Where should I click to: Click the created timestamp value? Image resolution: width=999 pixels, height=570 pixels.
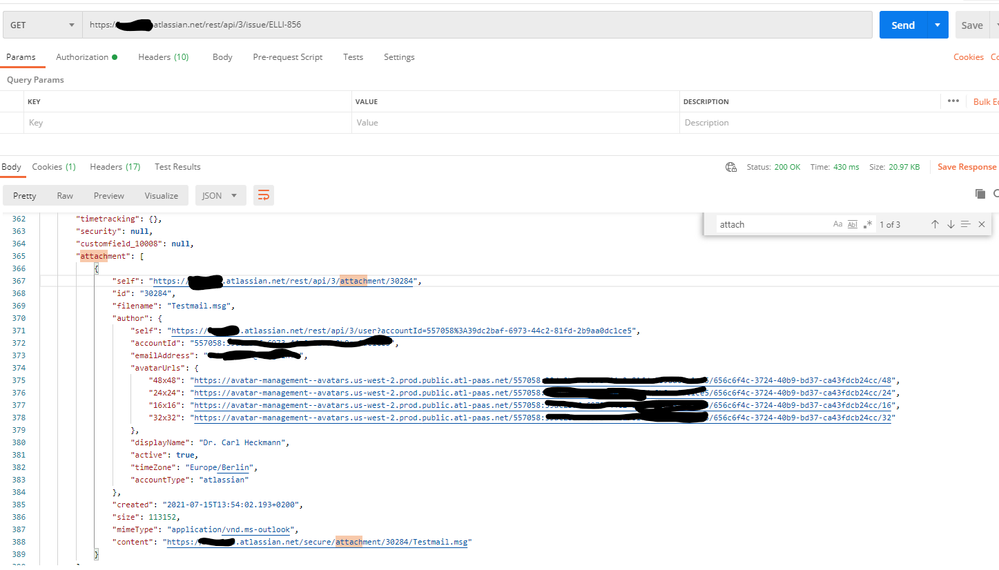coord(231,504)
